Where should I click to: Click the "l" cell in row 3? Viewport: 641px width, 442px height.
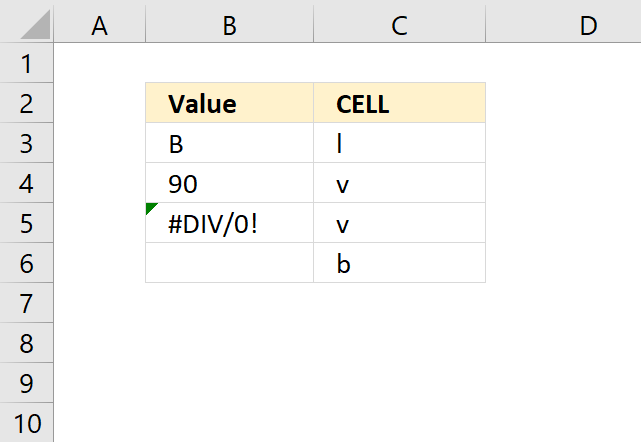point(399,144)
